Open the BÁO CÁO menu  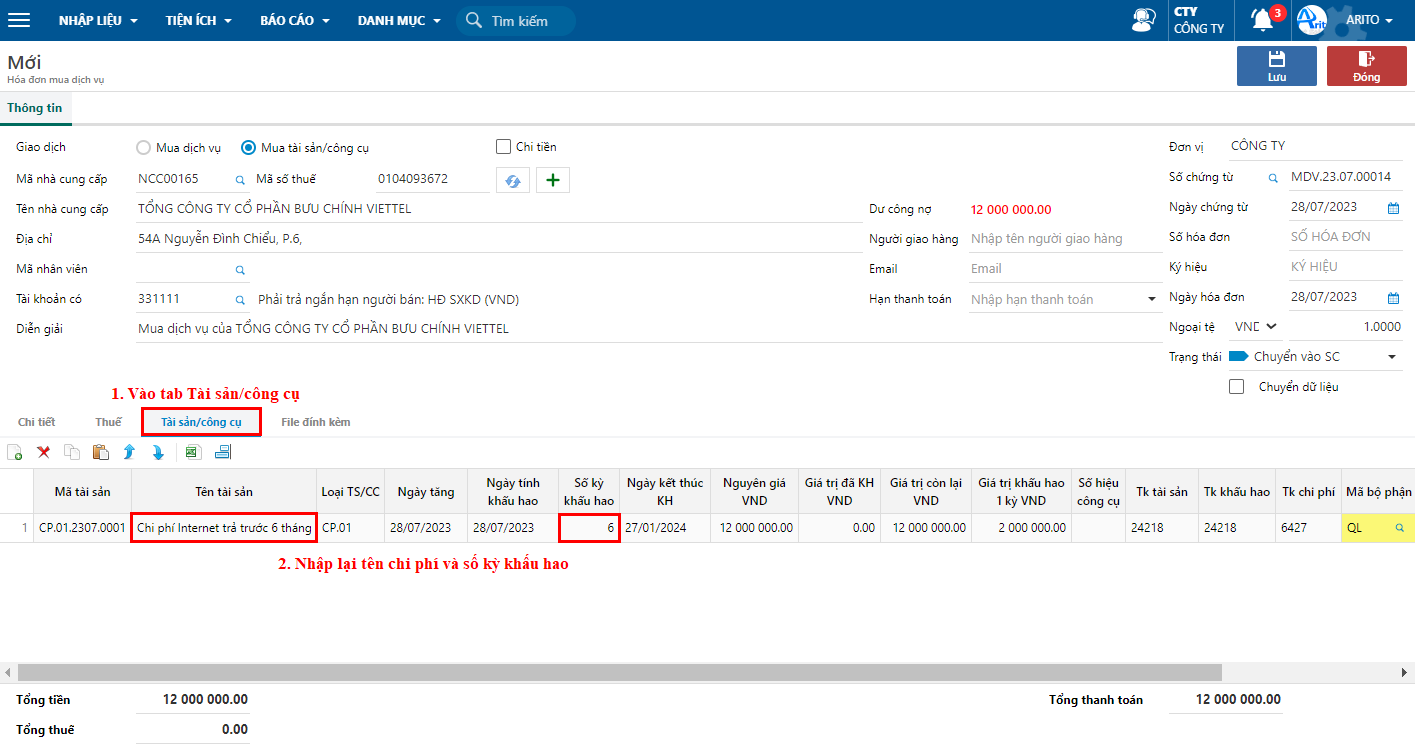[294, 20]
